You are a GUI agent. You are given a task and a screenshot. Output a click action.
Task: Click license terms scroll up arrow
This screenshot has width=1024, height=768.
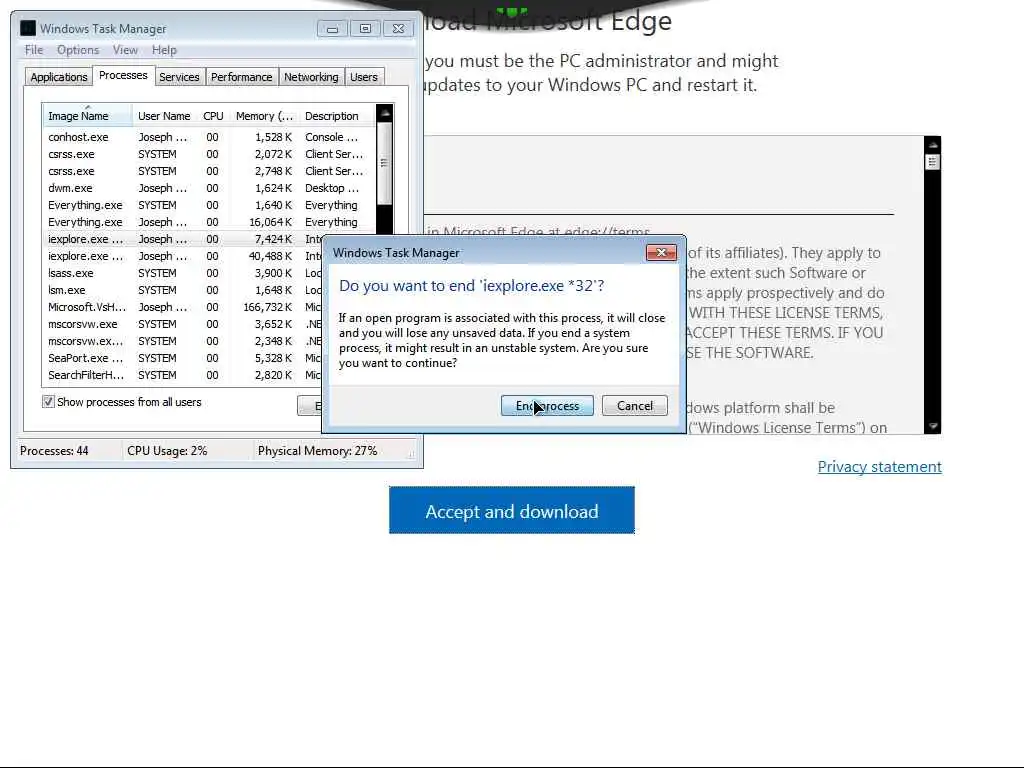pos(933,144)
